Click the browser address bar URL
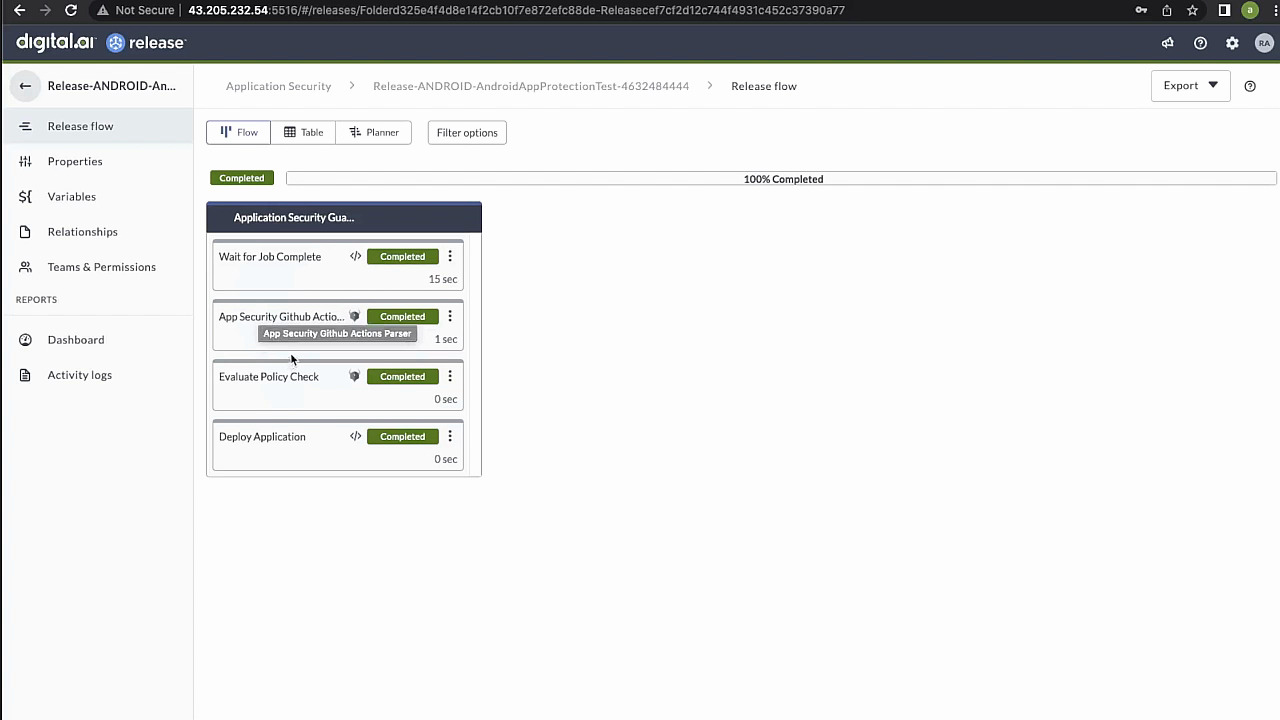Viewport: 1280px width, 720px height. 516,10
